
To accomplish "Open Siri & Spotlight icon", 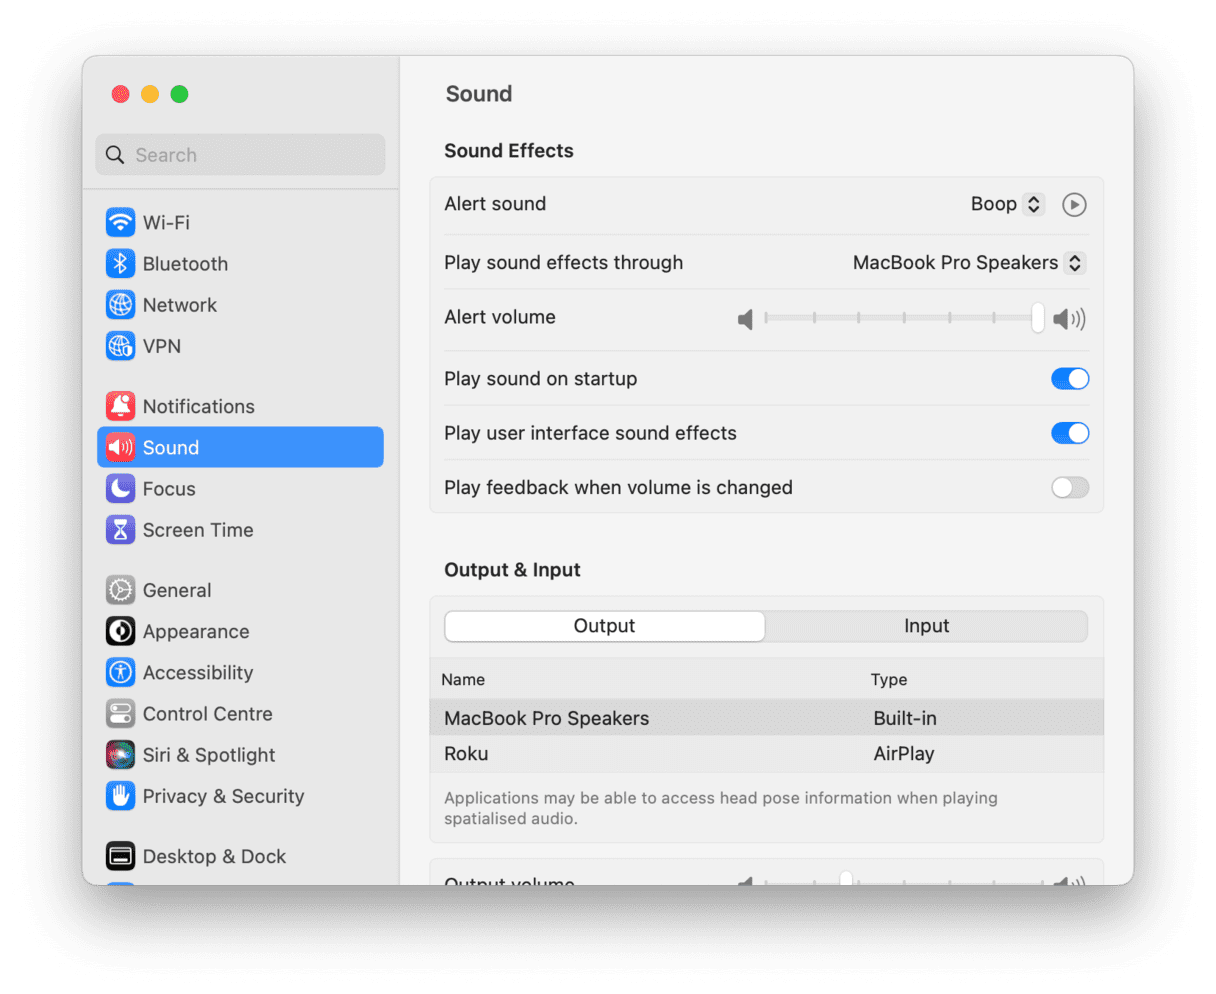I will tap(120, 754).
